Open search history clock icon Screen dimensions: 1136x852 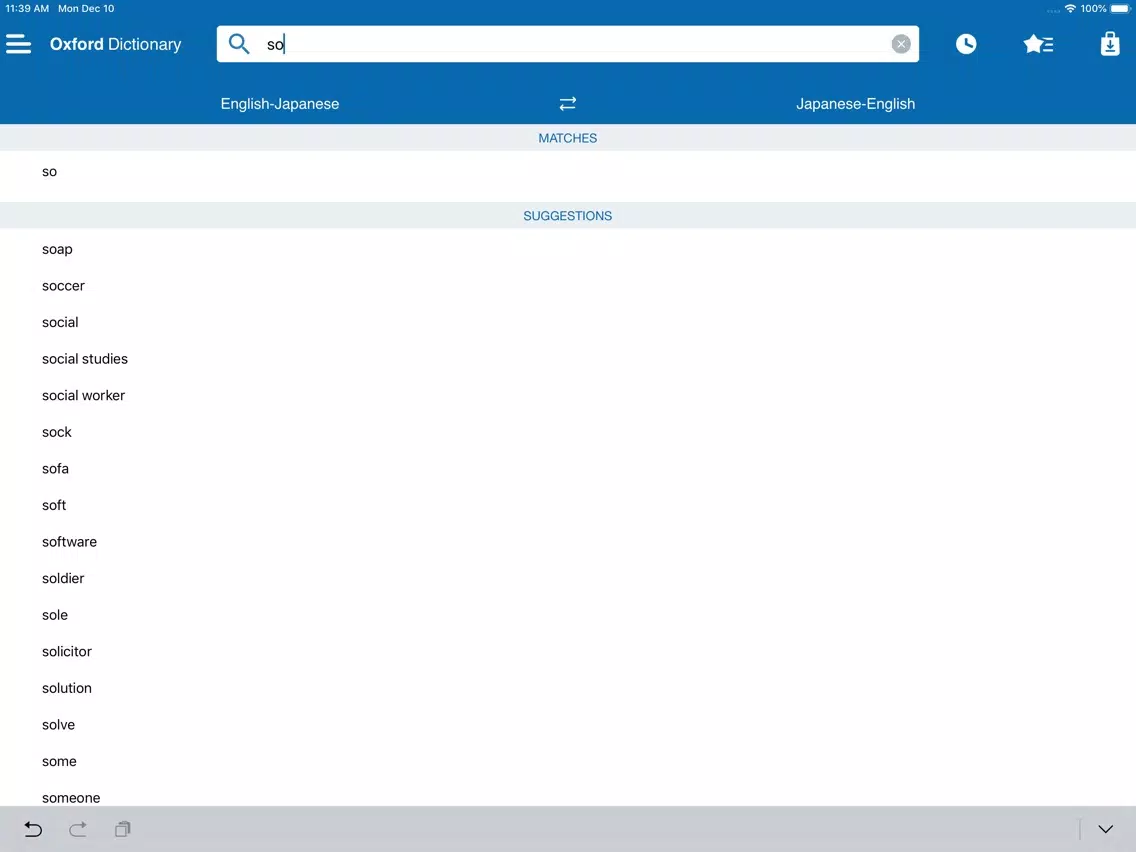[966, 44]
